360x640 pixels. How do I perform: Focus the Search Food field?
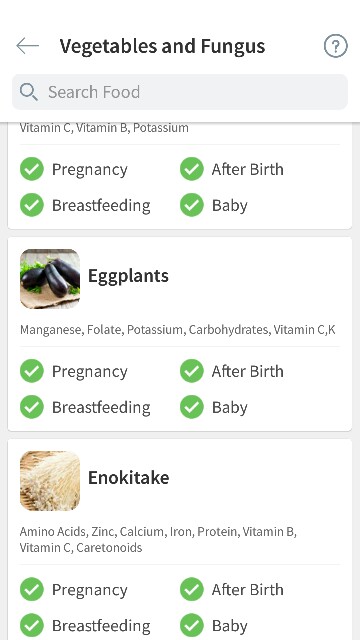[180, 92]
